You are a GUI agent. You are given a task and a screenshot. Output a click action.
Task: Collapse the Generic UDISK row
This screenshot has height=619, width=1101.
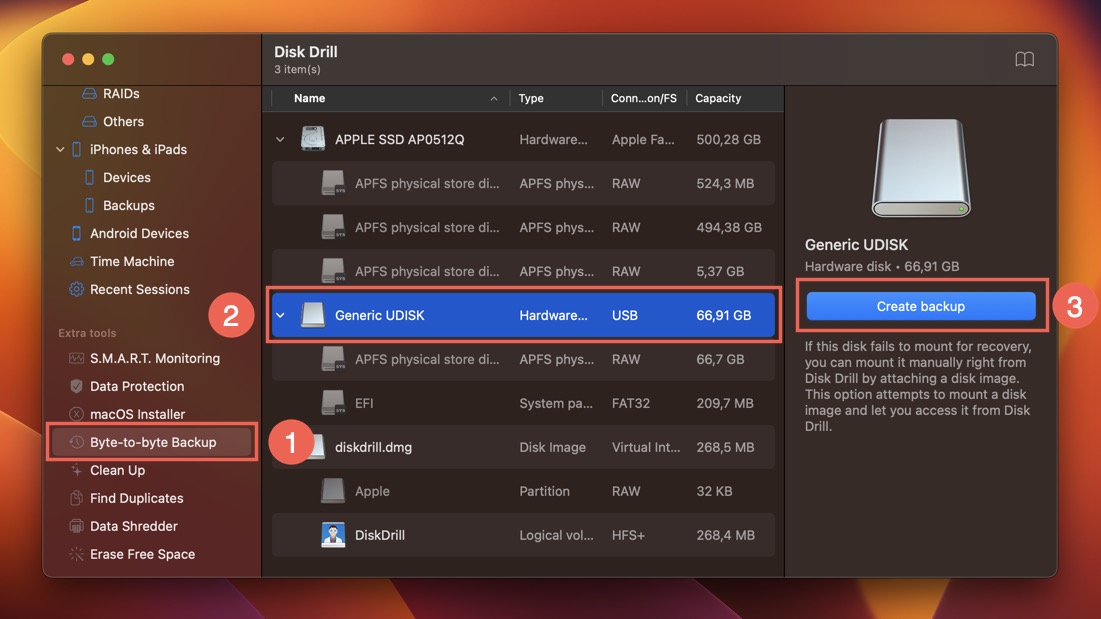280,316
